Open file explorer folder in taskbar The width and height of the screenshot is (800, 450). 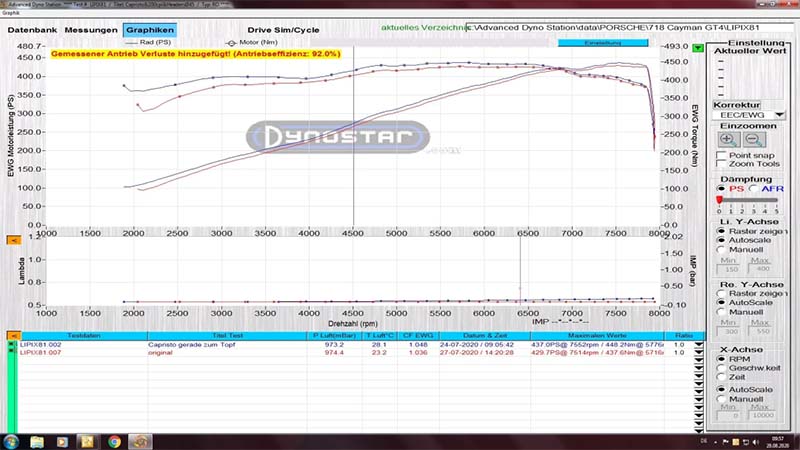click(x=35, y=440)
